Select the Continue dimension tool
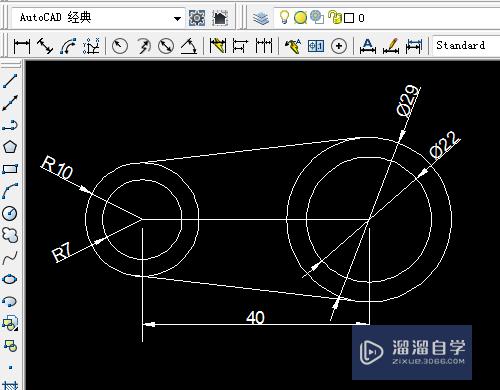The width and height of the screenshot is (500, 390). pyautogui.click(x=264, y=46)
